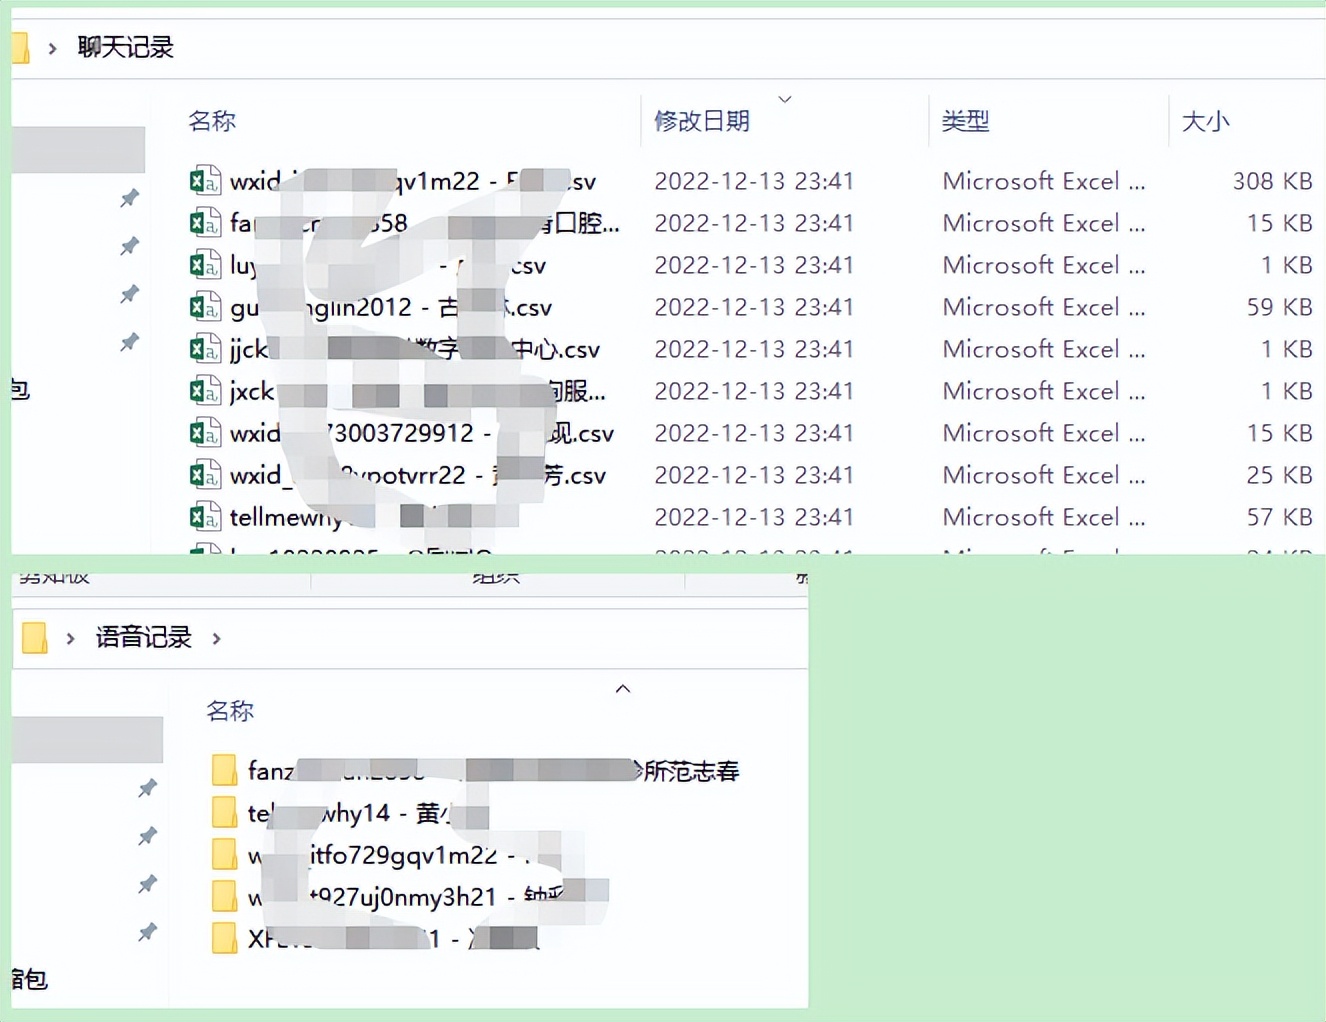
Task: Sort by 类型 column header
Action: tap(965, 121)
